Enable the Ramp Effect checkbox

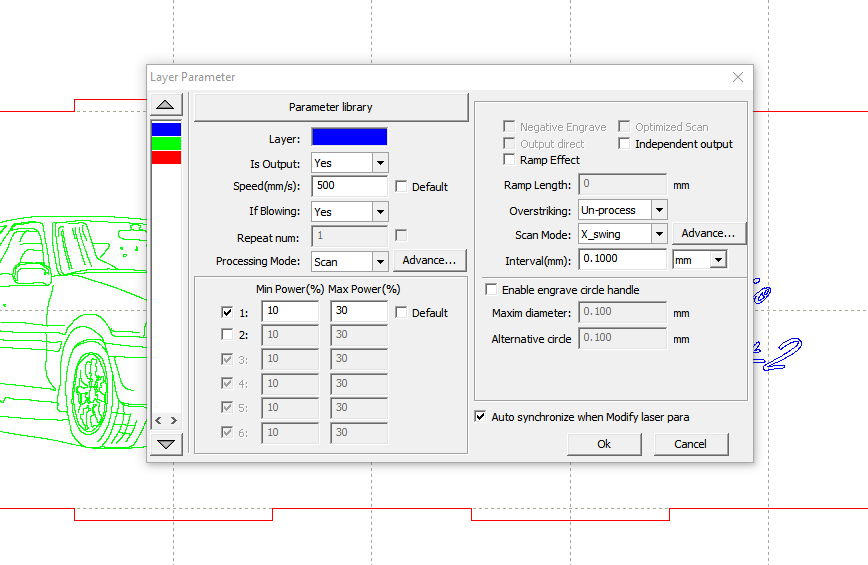[509, 160]
